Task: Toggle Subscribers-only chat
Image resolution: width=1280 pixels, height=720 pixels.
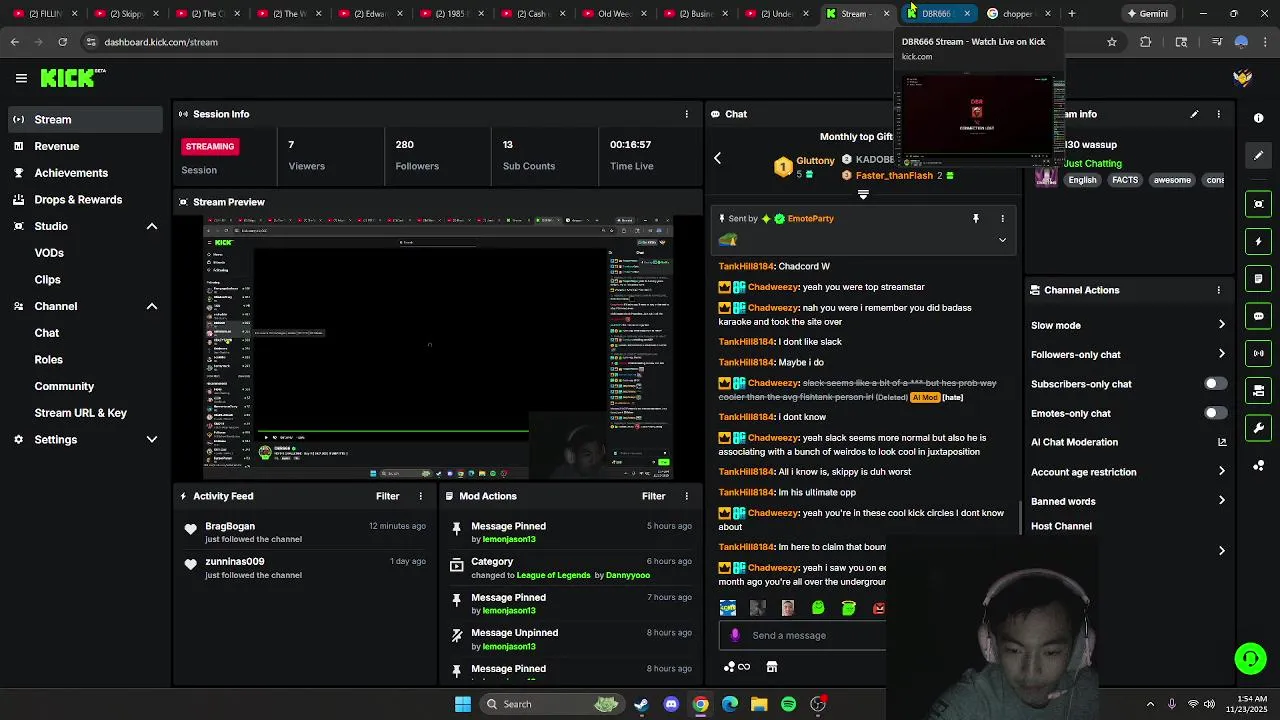Action: (x=1215, y=384)
